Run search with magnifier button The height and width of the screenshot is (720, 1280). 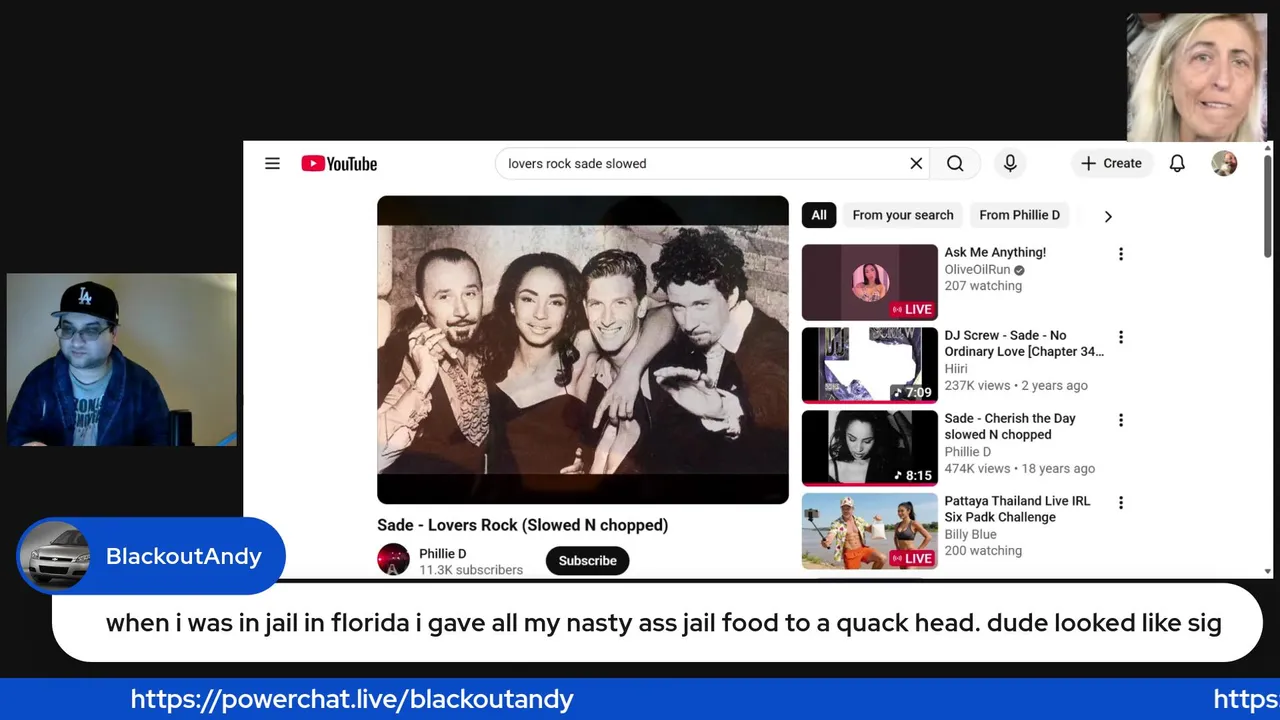(x=955, y=163)
